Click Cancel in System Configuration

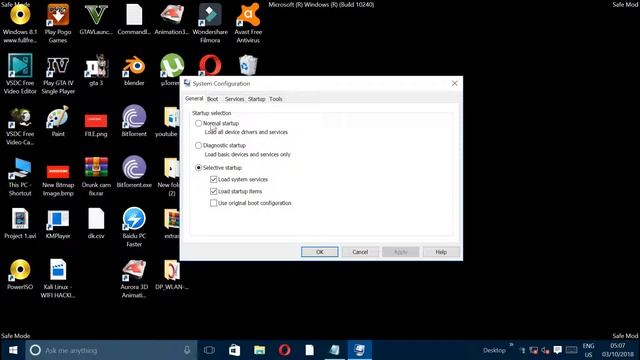coord(360,252)
